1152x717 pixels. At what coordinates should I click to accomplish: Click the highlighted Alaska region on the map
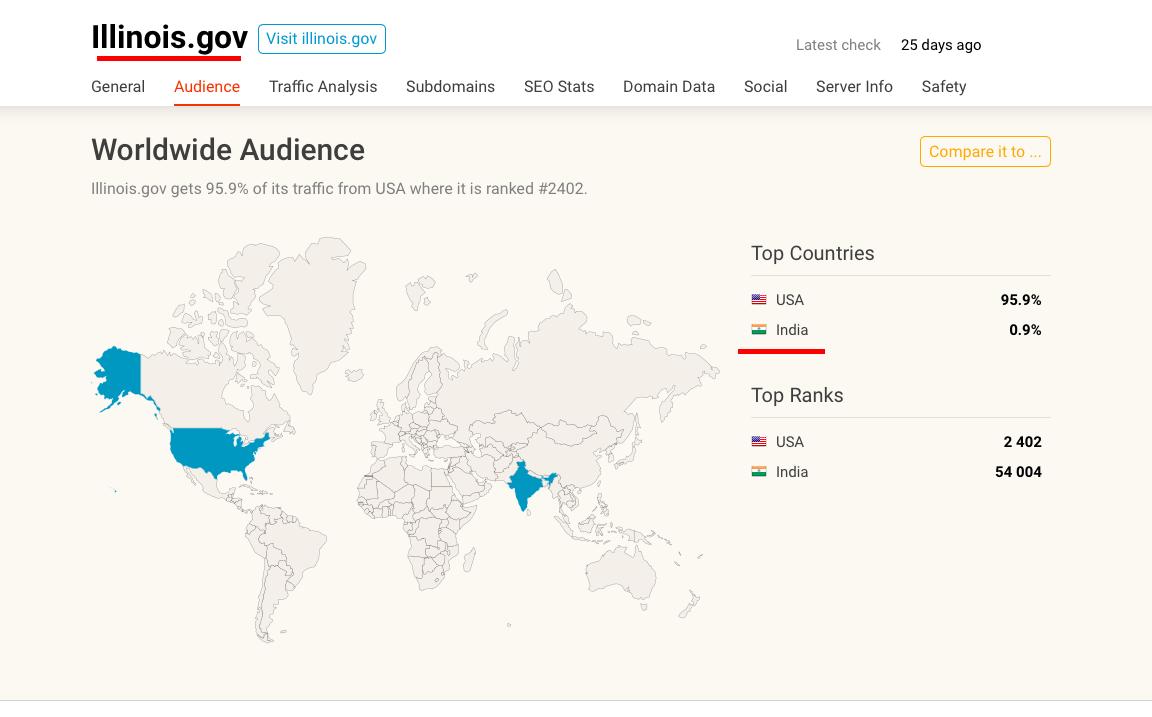pyautogui.click(x=121, y=373)
